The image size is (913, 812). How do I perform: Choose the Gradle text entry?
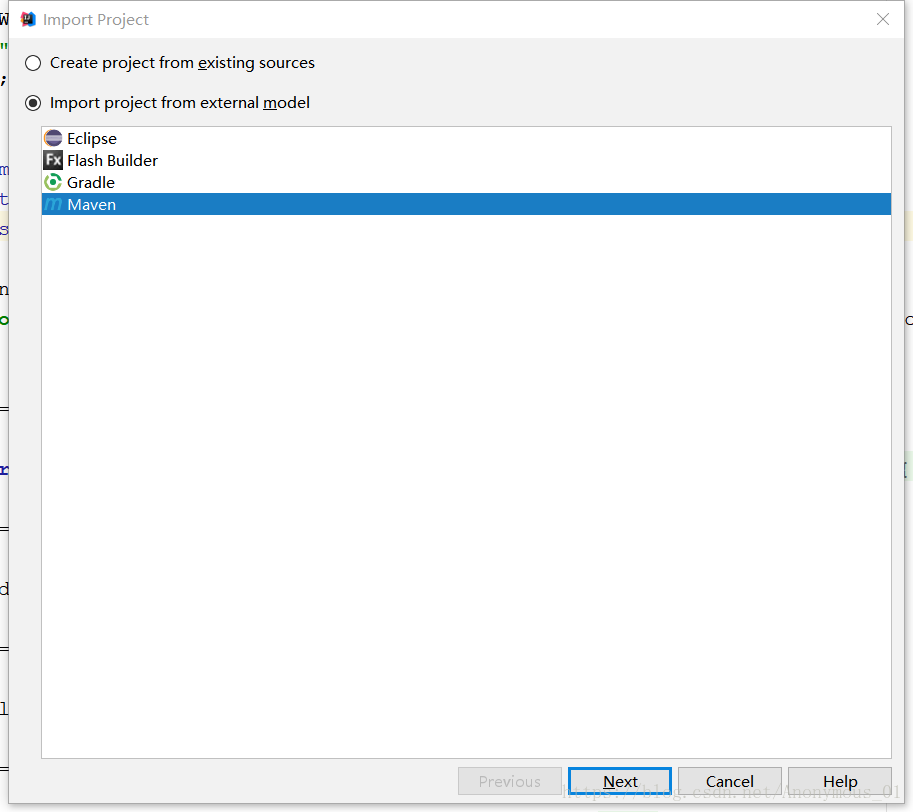(91, 182)
